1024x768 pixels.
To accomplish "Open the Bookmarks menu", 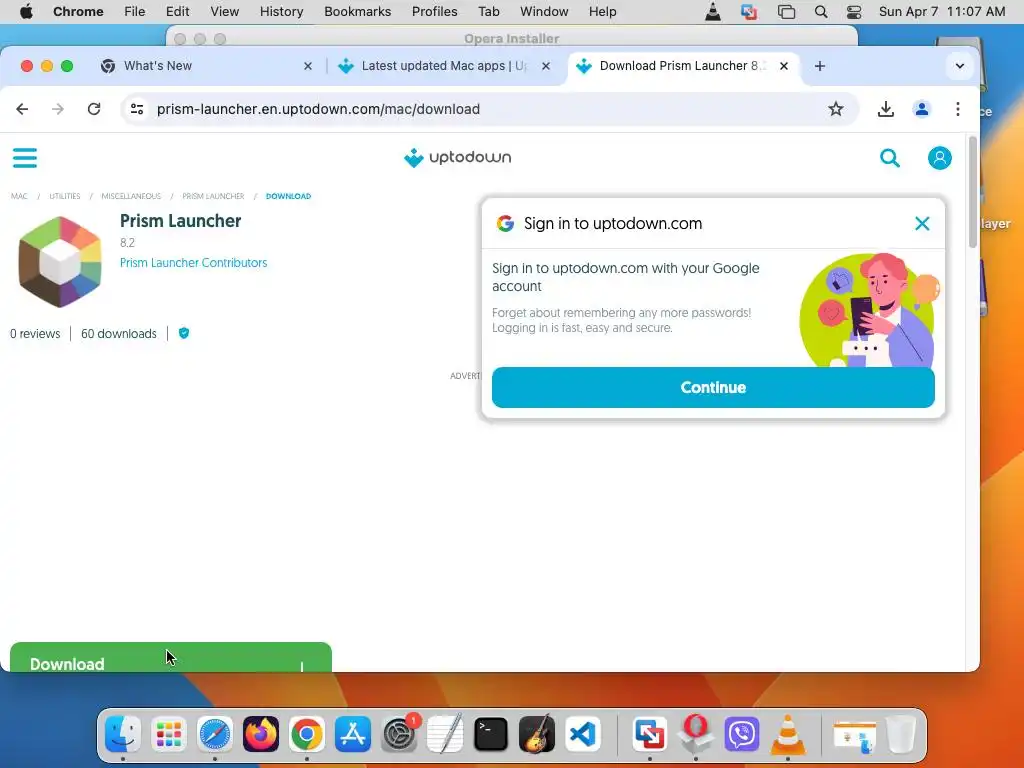I will click(357, 12).
